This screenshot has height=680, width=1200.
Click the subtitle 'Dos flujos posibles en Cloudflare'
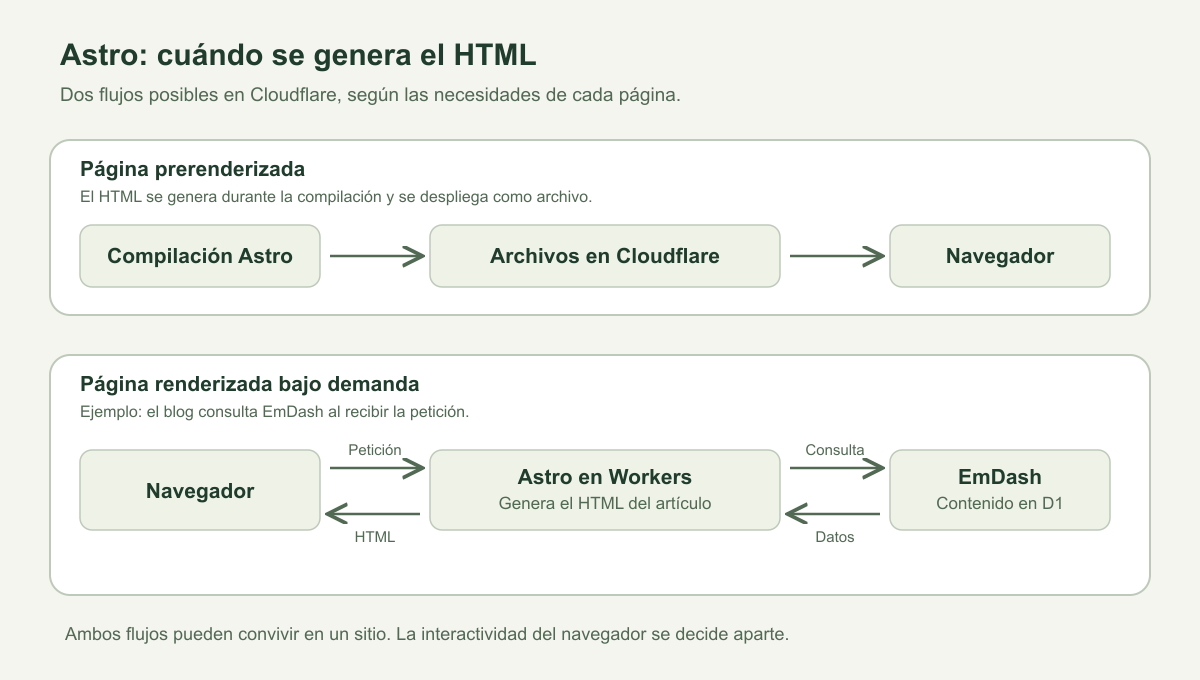coord(199,97)
